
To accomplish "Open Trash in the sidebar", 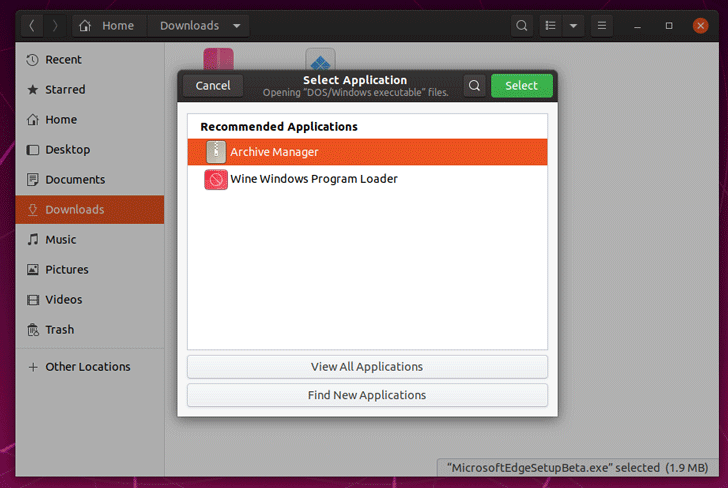I will [x=90, y=330].
